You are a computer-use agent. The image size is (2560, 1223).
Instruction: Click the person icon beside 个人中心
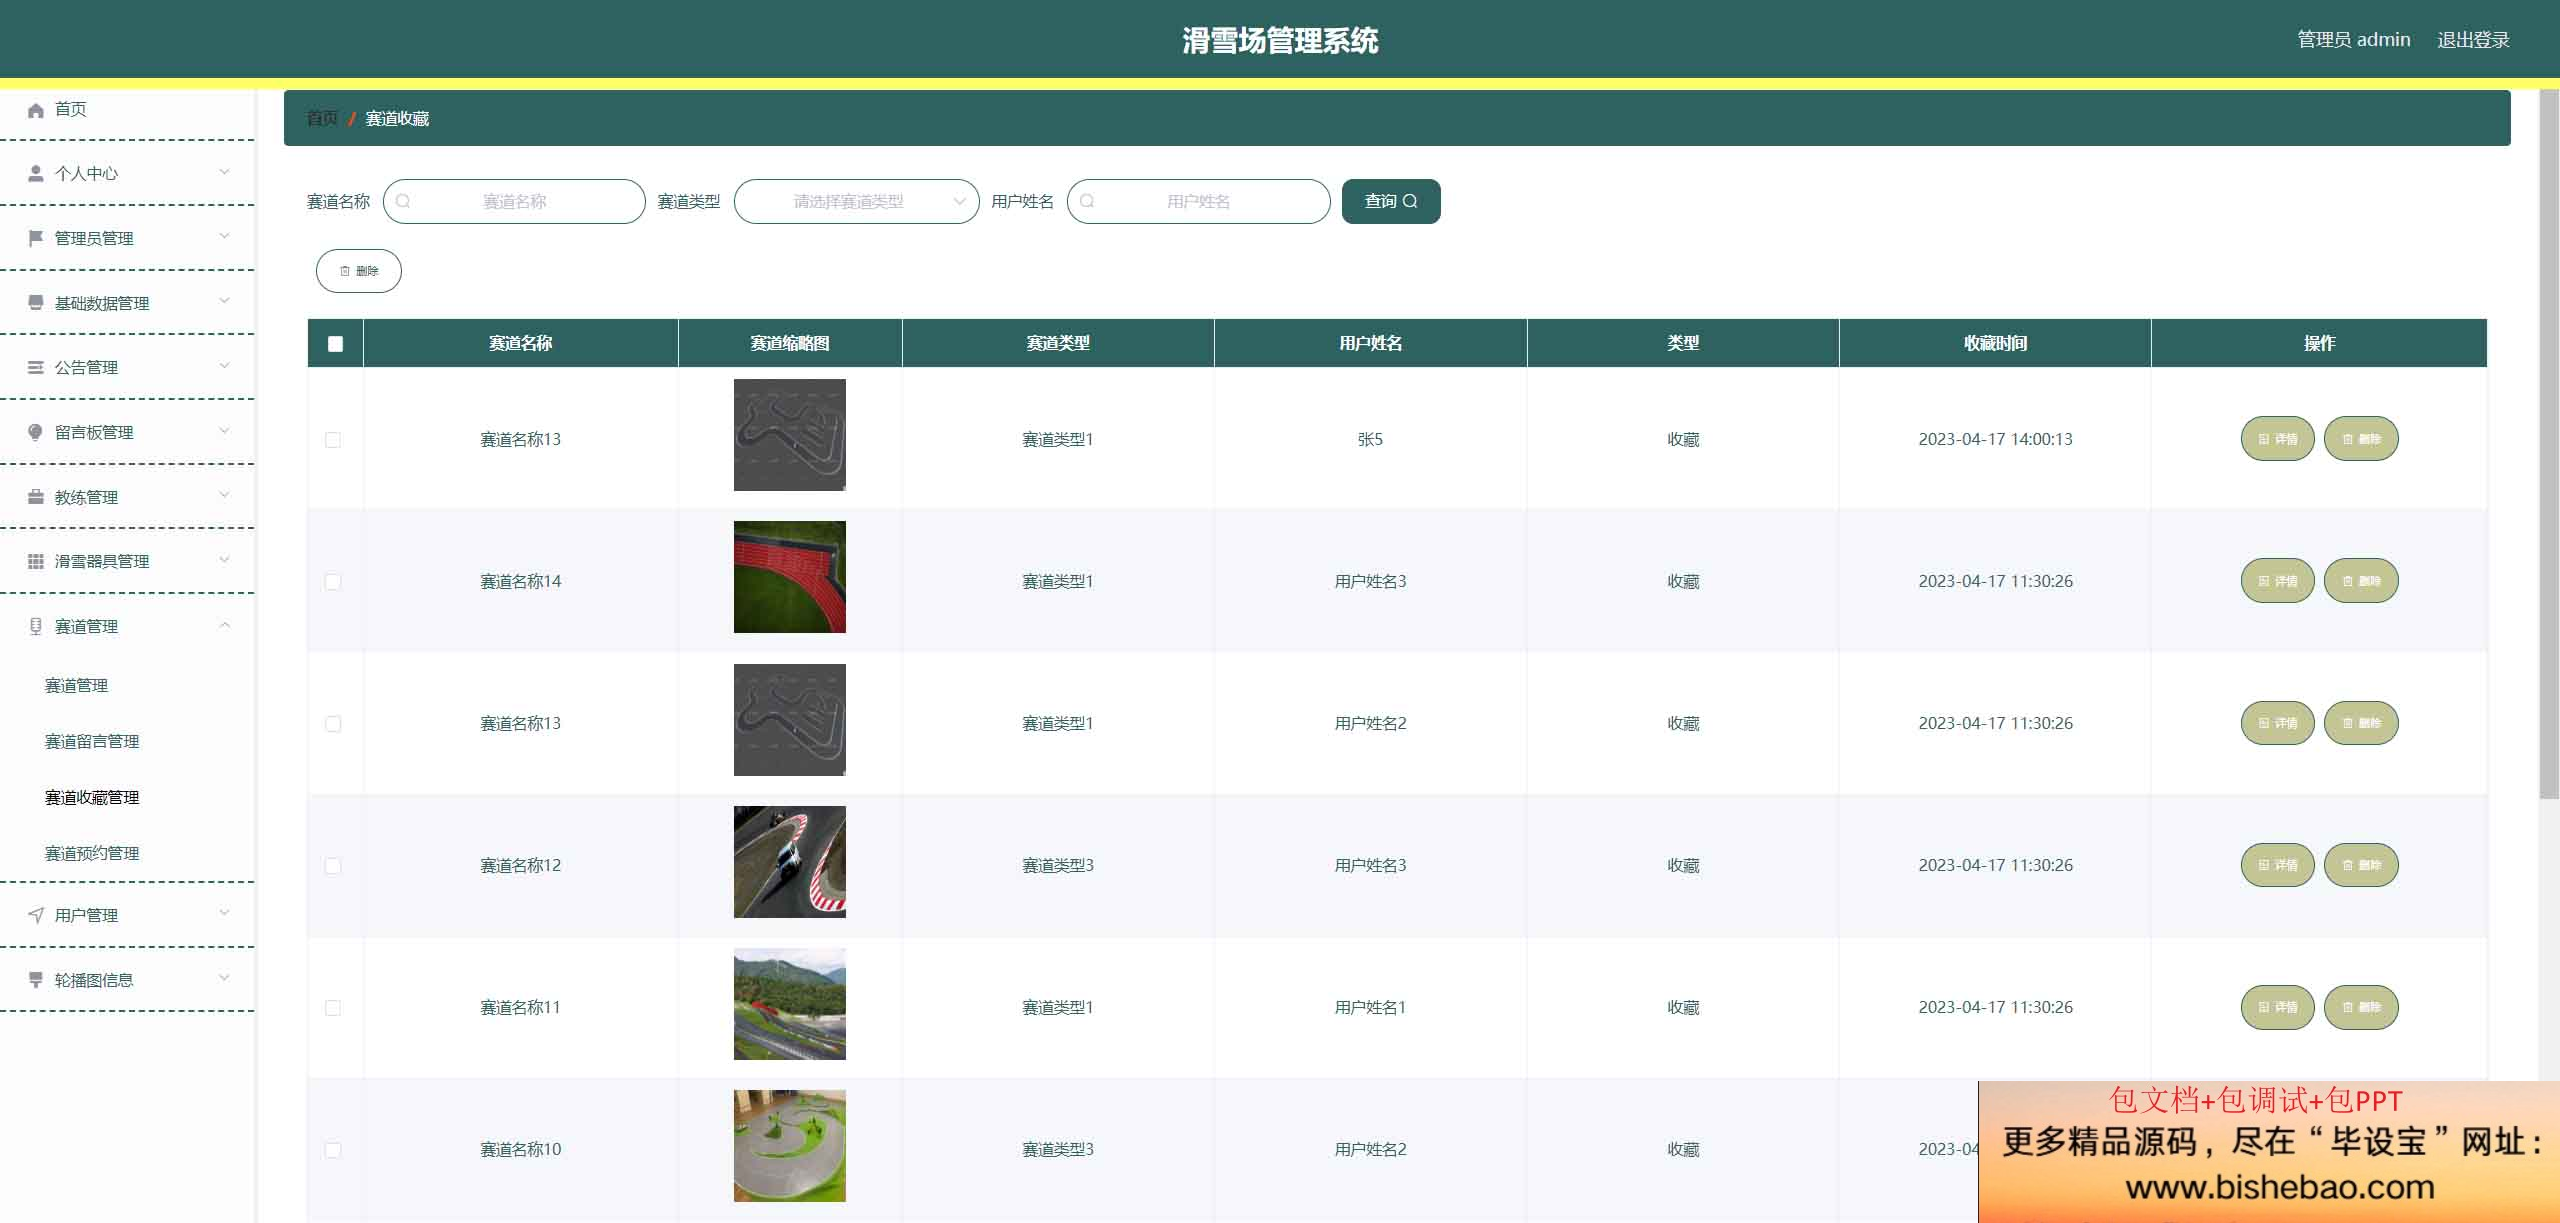(x=36, y=174)
